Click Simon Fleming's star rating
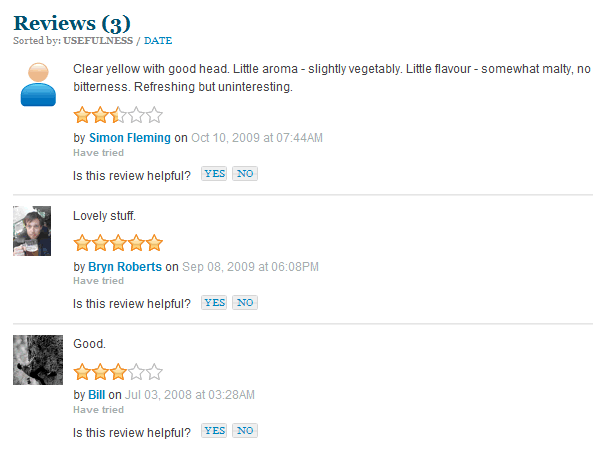The width and height of the screenshot is (608, 459). 117,114
